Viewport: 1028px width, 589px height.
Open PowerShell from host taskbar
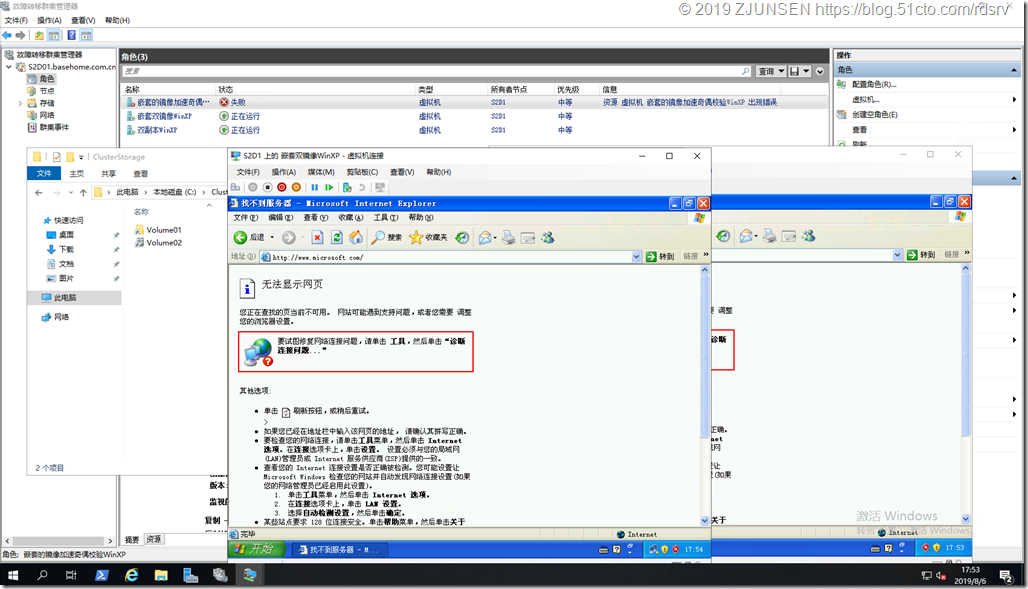102,575
